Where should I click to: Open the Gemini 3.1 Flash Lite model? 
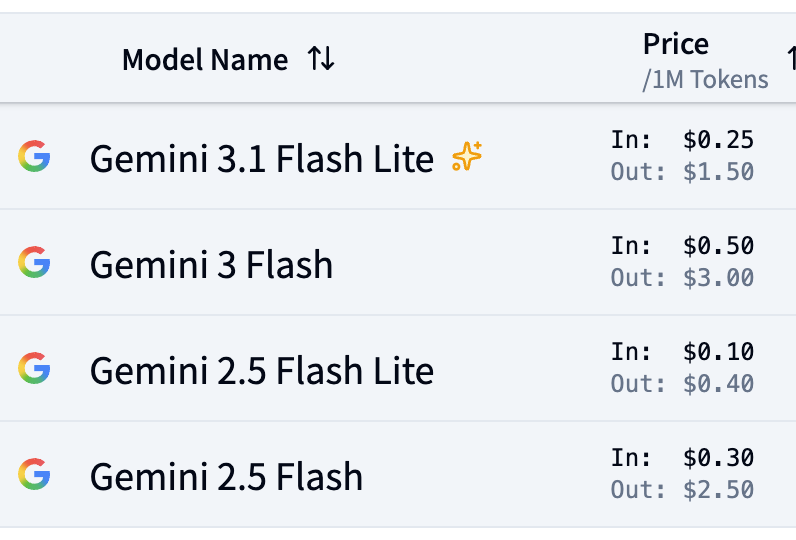(x=261, y=158)
